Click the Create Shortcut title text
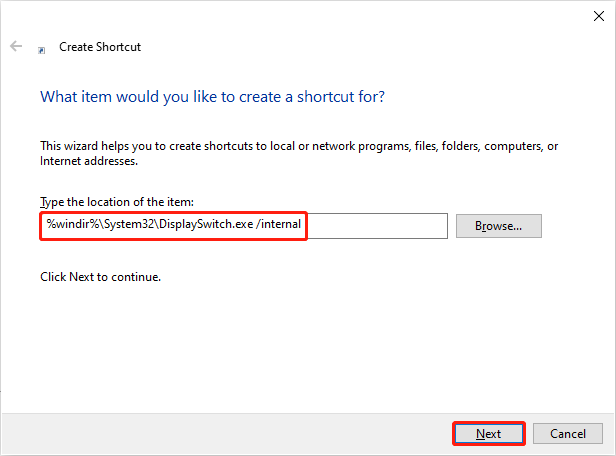This screenshot has width=616, height=456. tap(100, 46)
